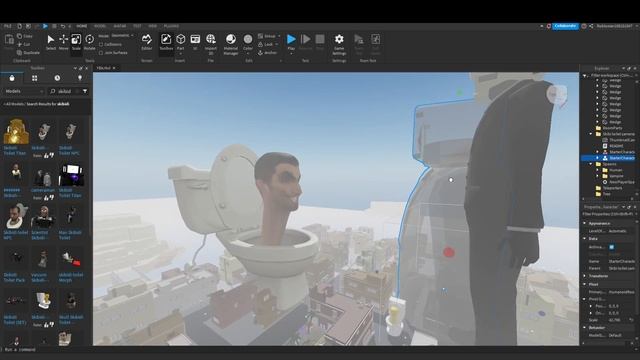
Task: Toggle the Collisions checkbox
Action: click(x=101, y=44)
